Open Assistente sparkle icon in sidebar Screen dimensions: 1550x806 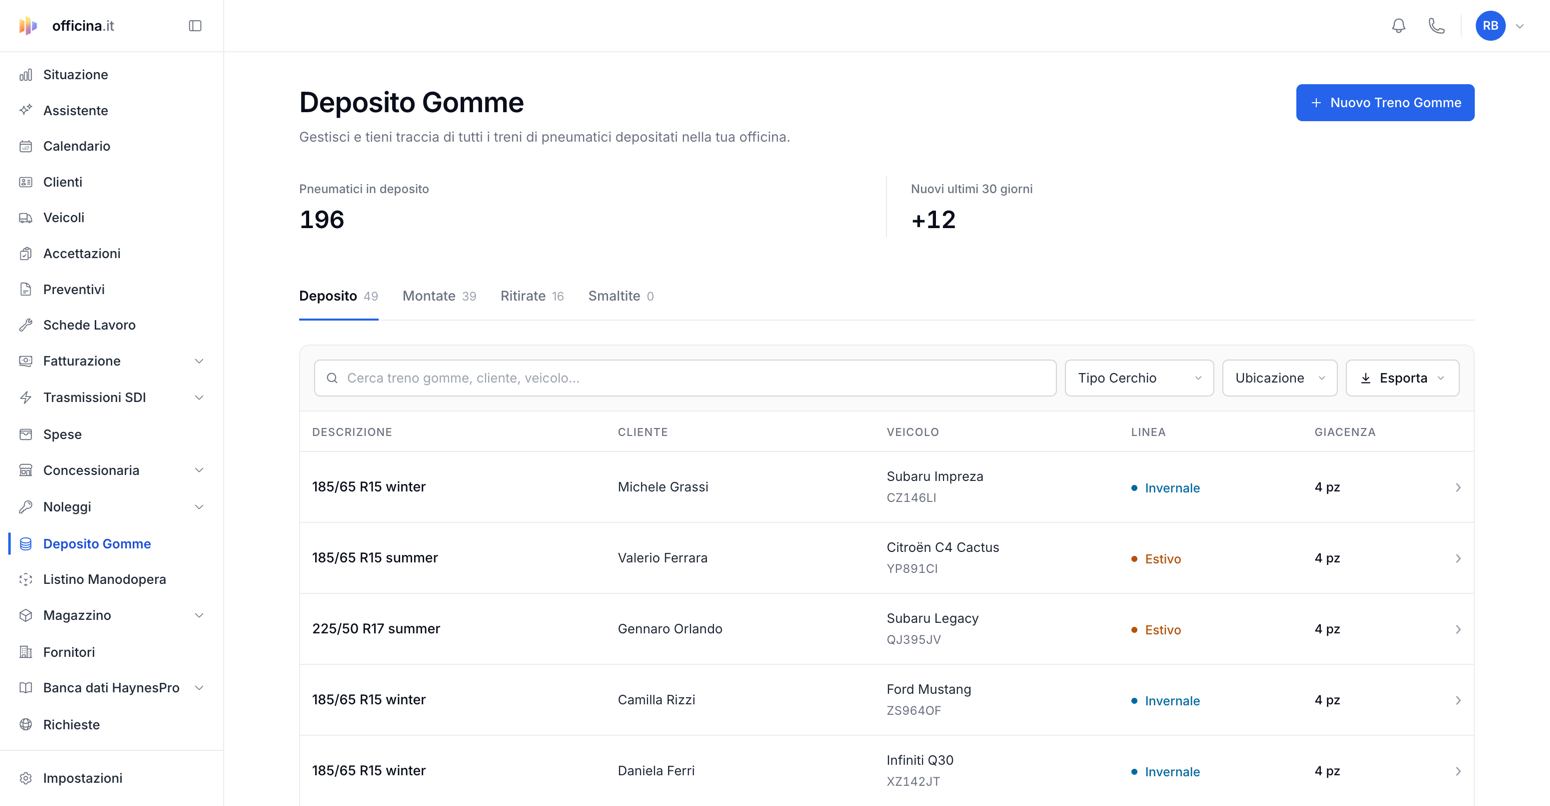26,110
